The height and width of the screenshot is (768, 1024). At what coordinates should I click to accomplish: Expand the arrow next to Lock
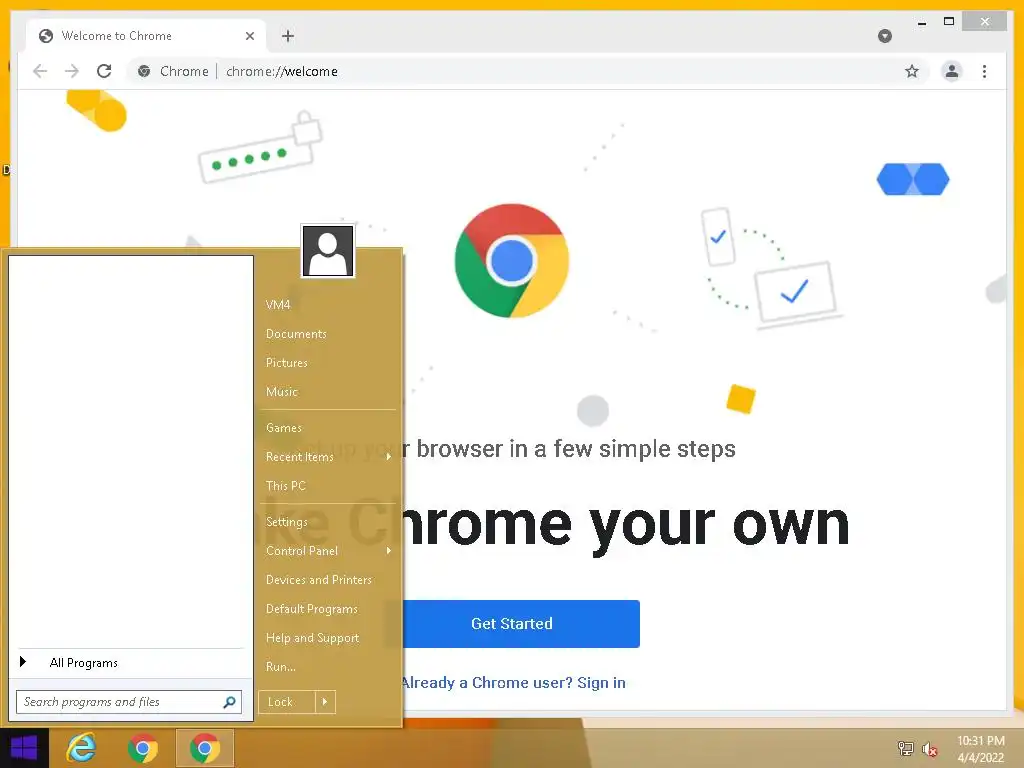click(325, 702)
